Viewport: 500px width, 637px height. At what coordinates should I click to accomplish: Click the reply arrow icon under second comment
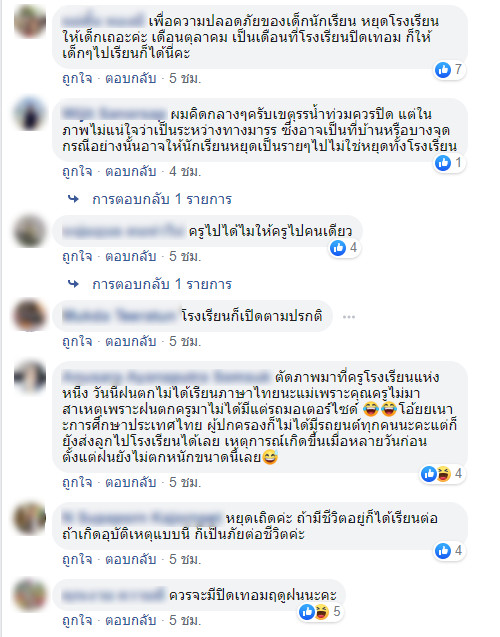[73, 199]
